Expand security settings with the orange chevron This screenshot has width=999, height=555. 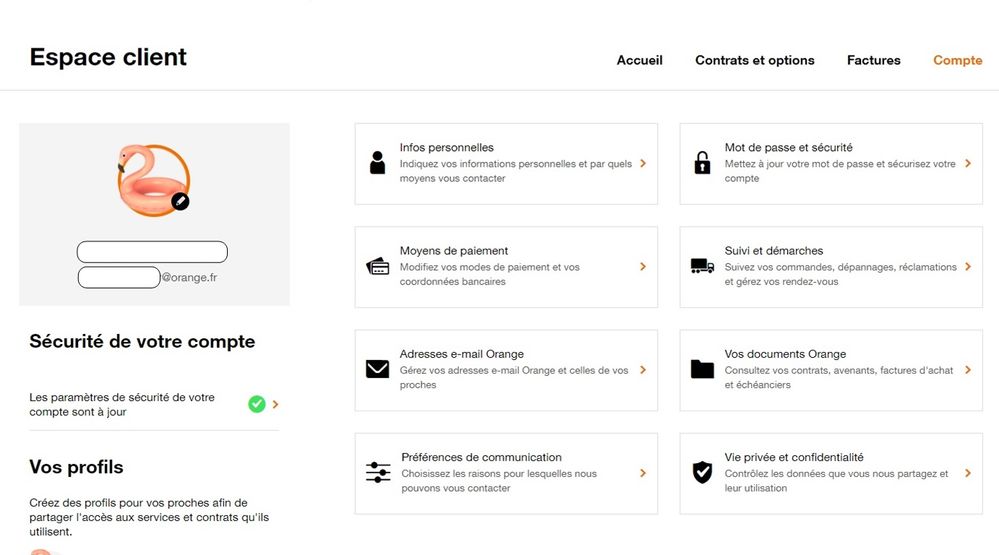click(276, 404)
